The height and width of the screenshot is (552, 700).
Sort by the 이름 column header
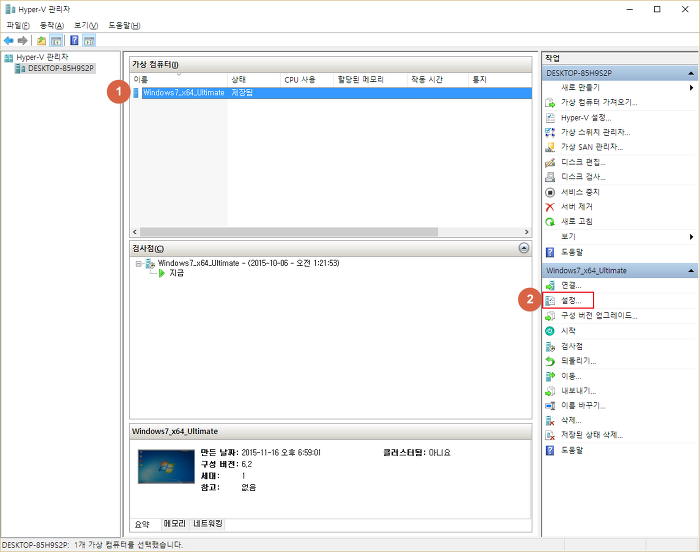(x=179, y=79)
